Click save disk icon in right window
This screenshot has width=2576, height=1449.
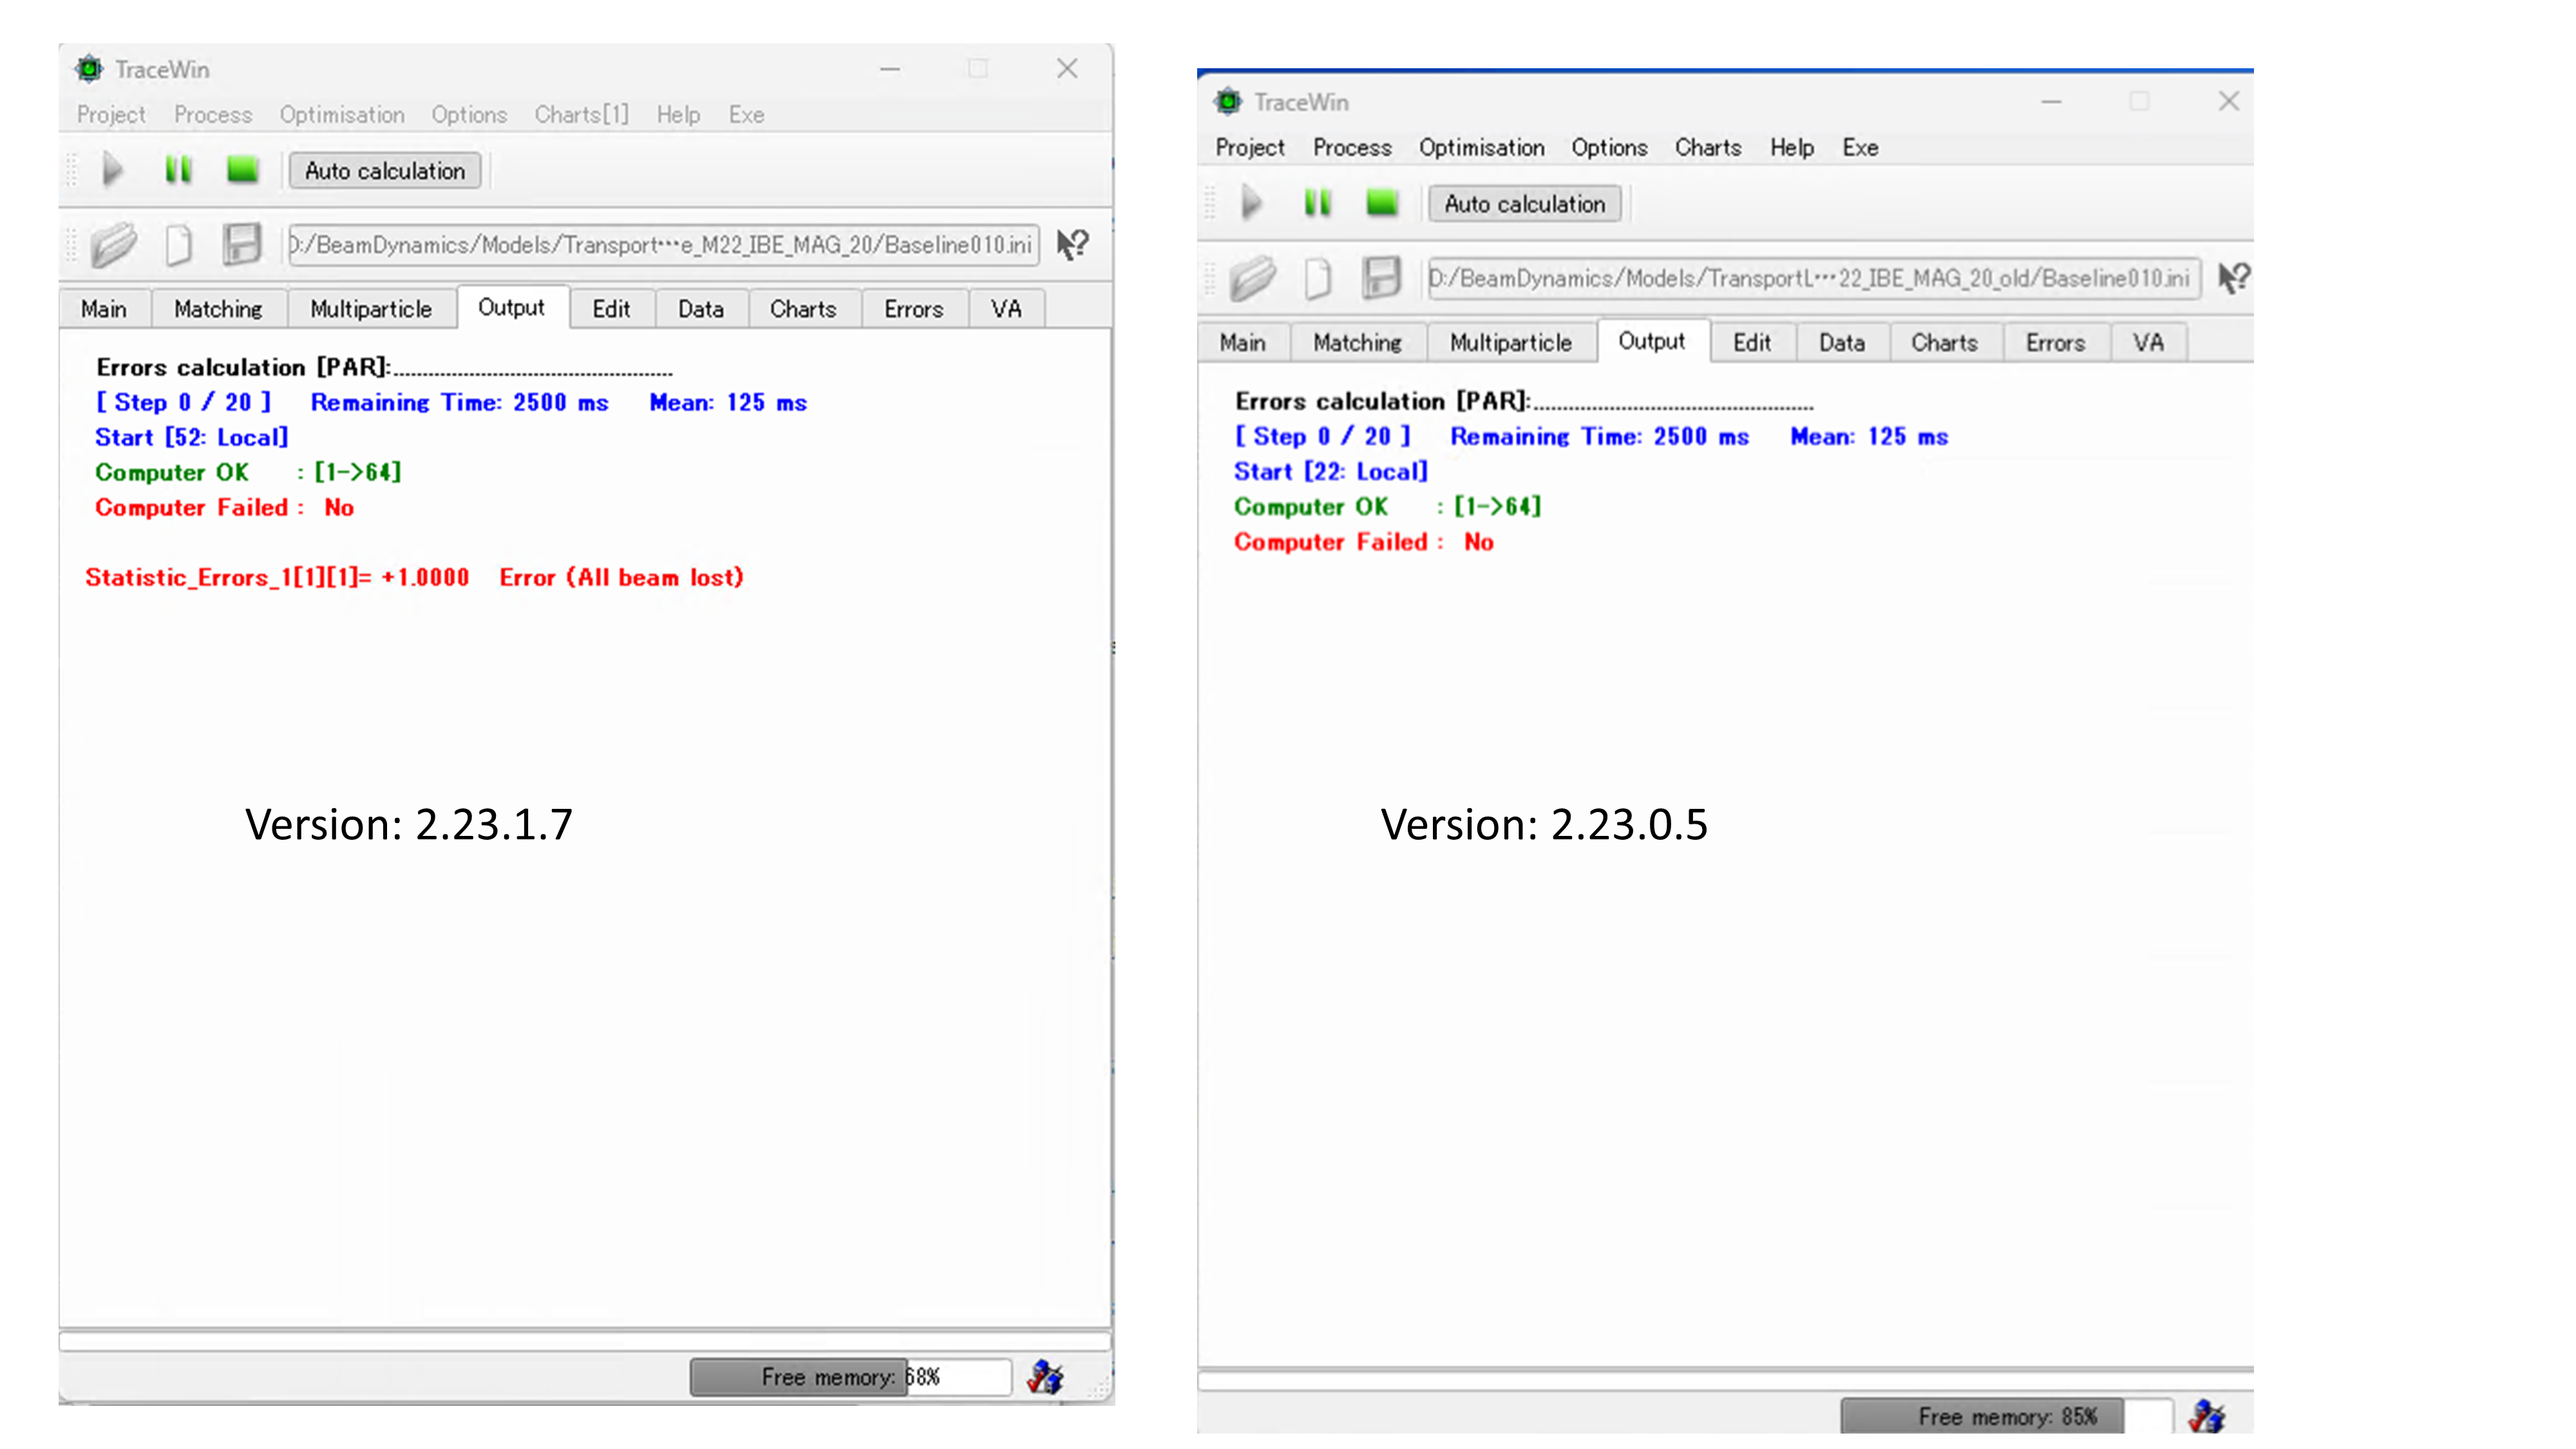(1381, 278)
